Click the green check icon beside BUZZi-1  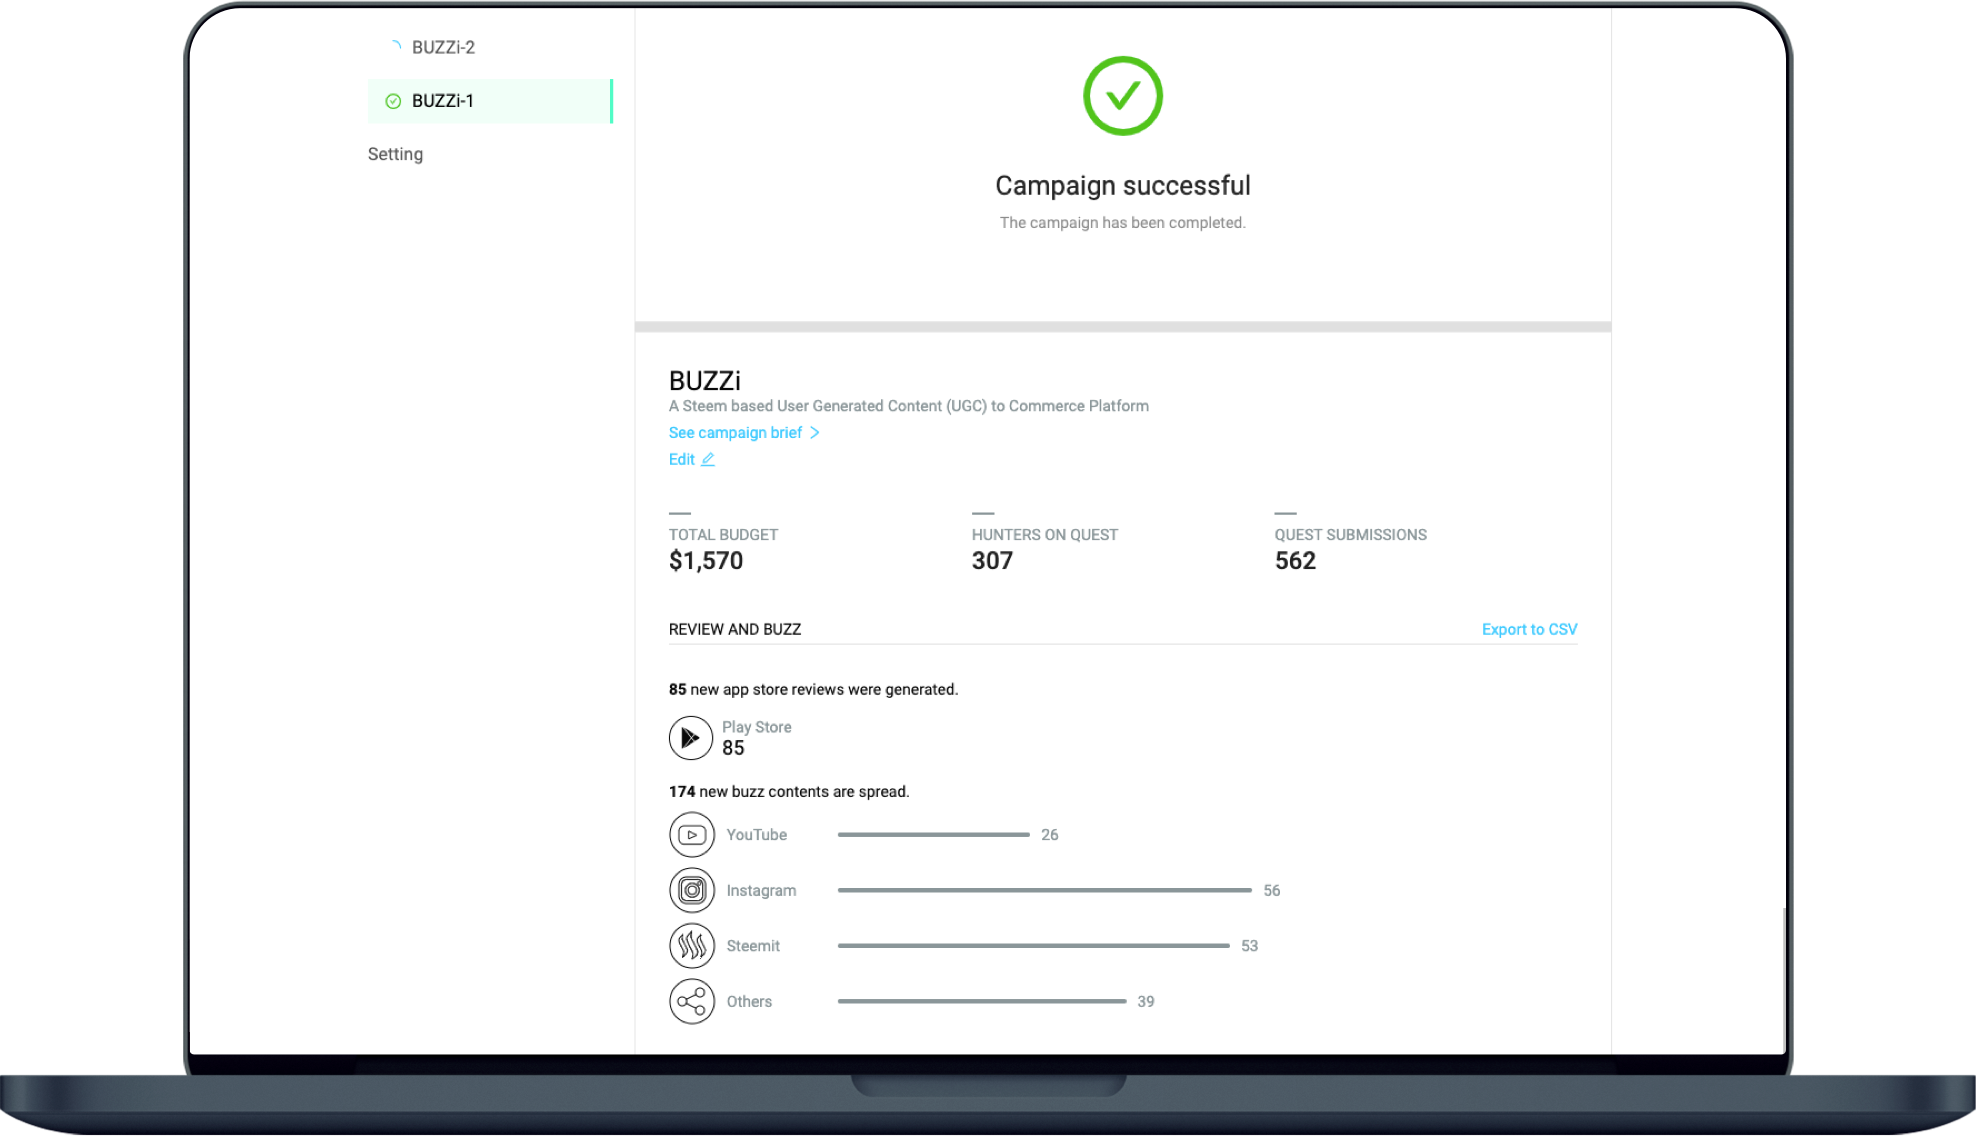tap(393, 101)
